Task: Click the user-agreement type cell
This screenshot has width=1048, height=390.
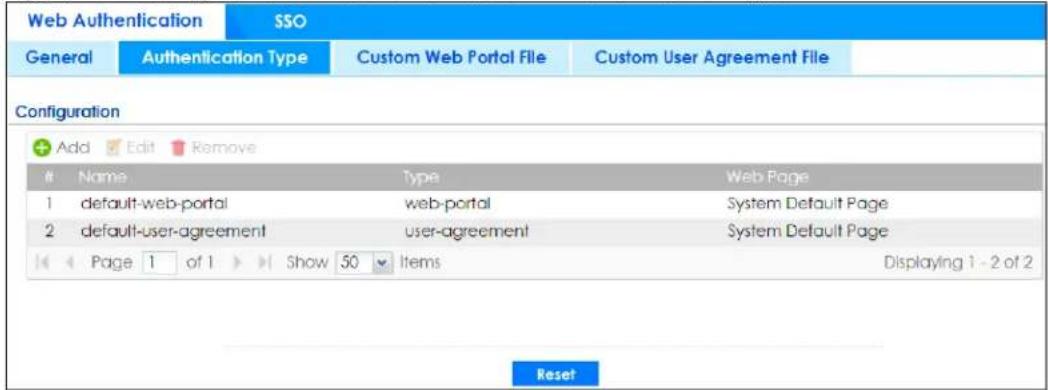Action: point(467,232)
